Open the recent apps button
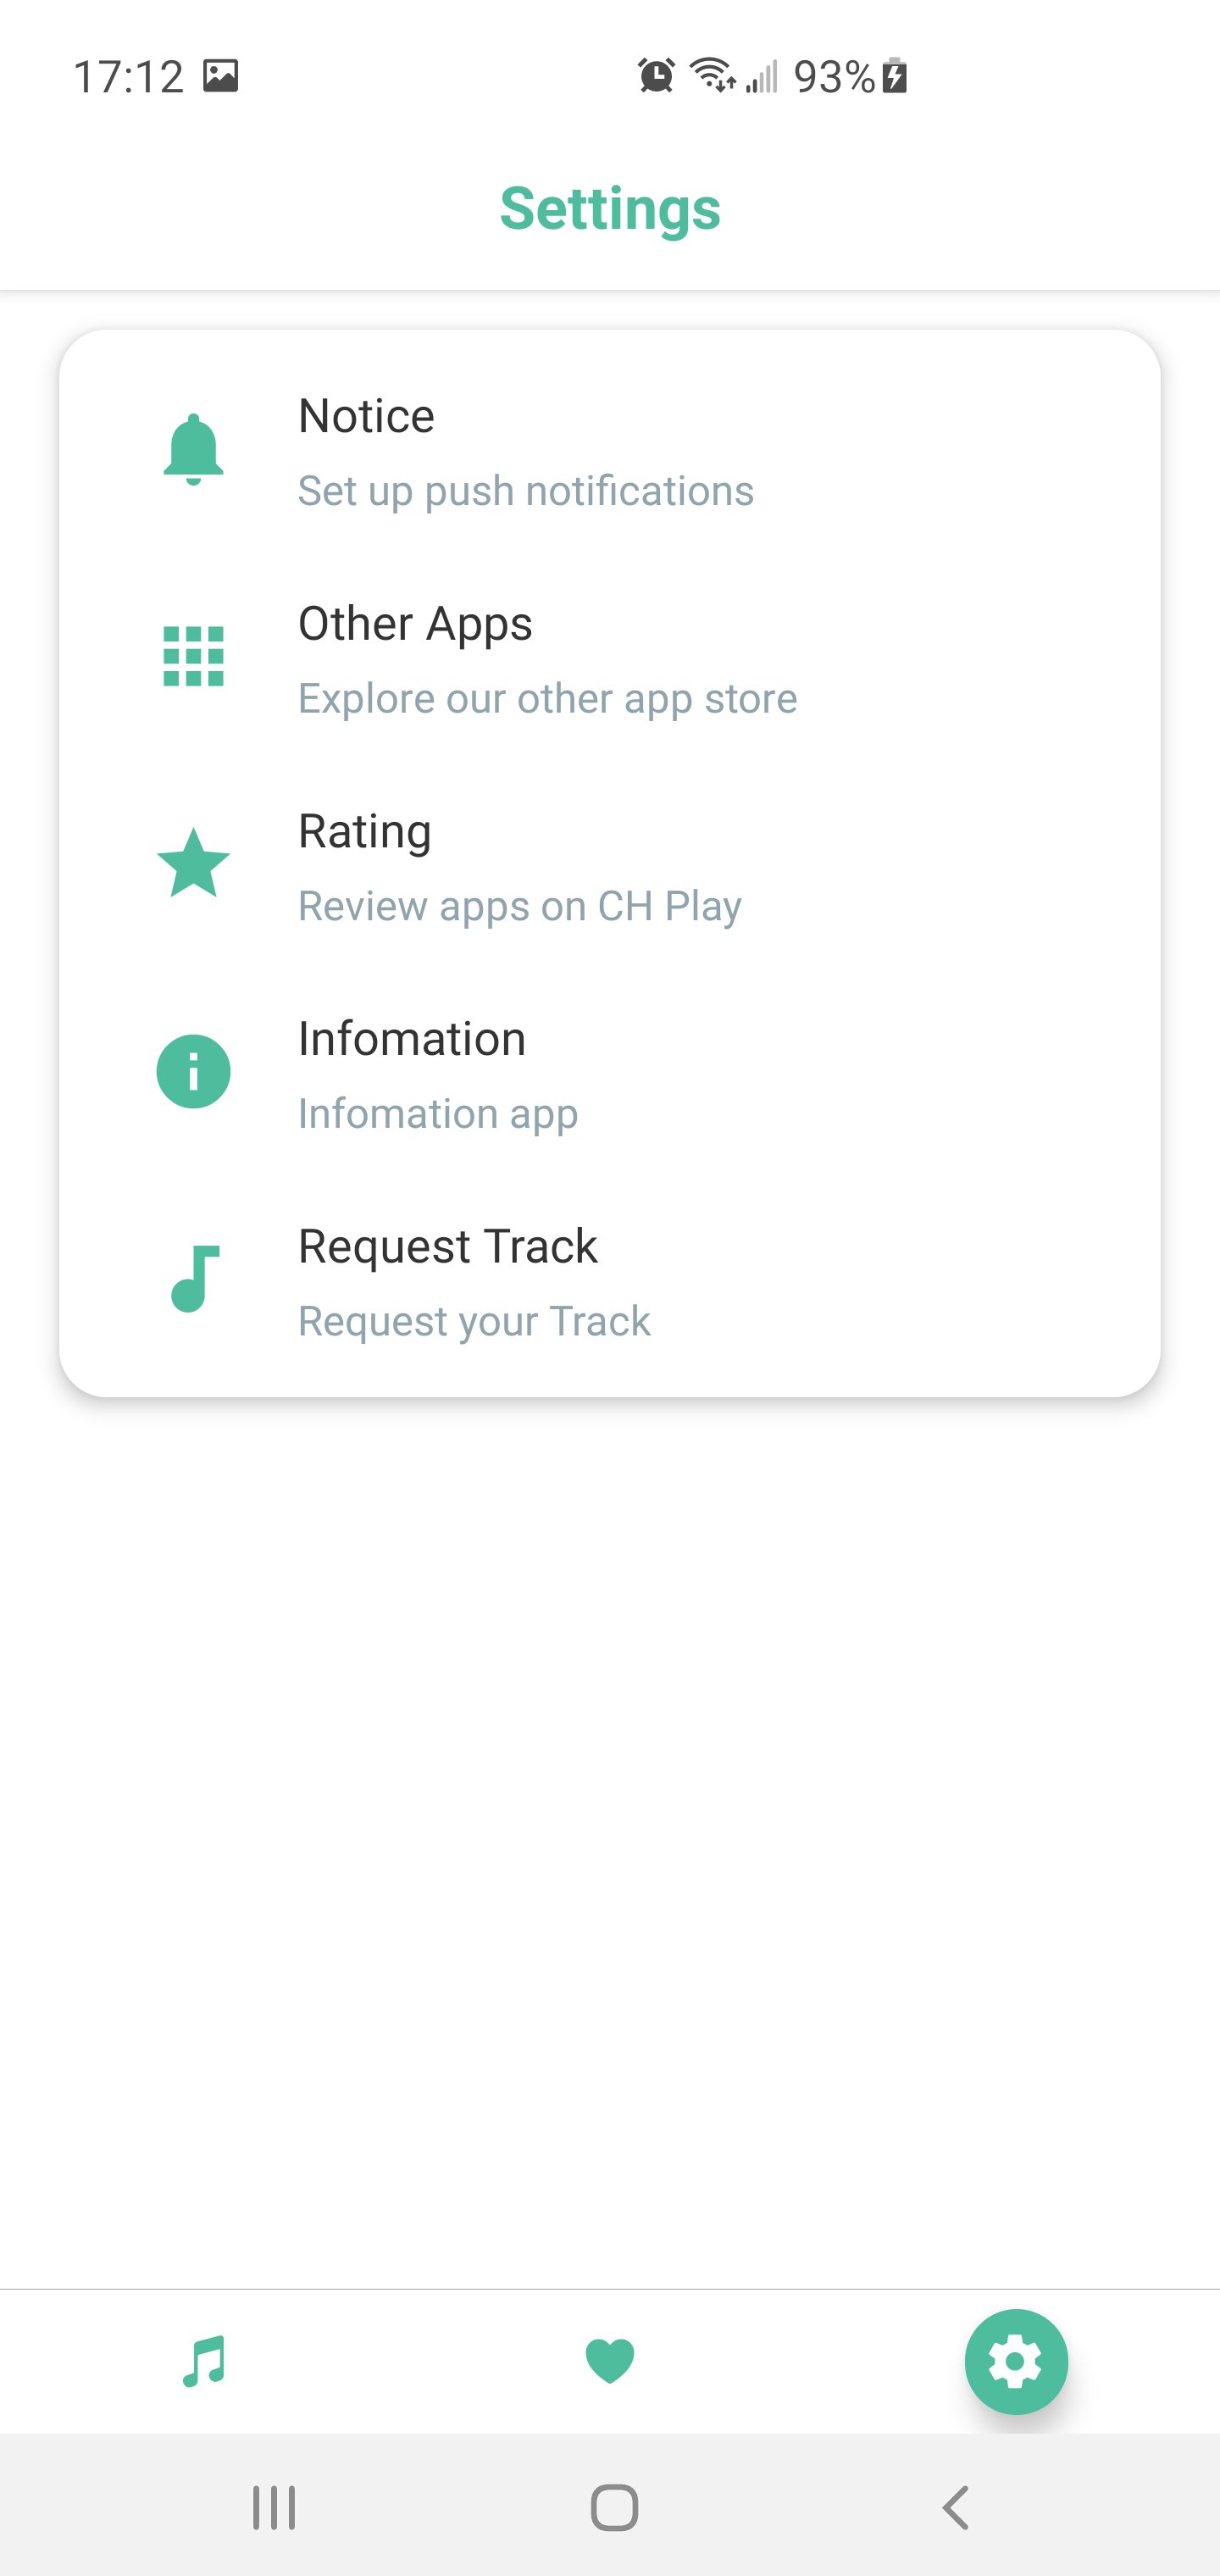The height and width of the screenshot is (2576, 1220). [274, 2507]
